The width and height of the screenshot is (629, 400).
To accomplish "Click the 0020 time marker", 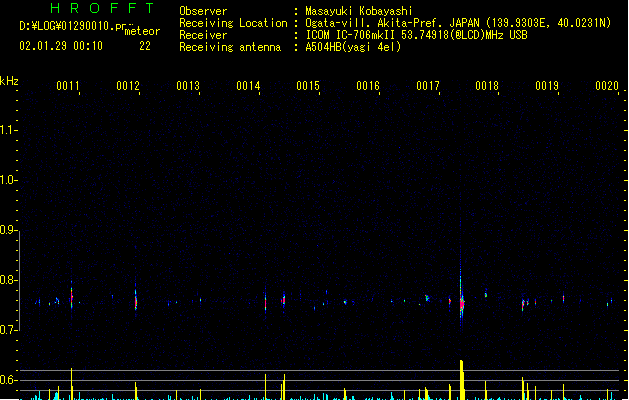I will [x=607, y=85].
